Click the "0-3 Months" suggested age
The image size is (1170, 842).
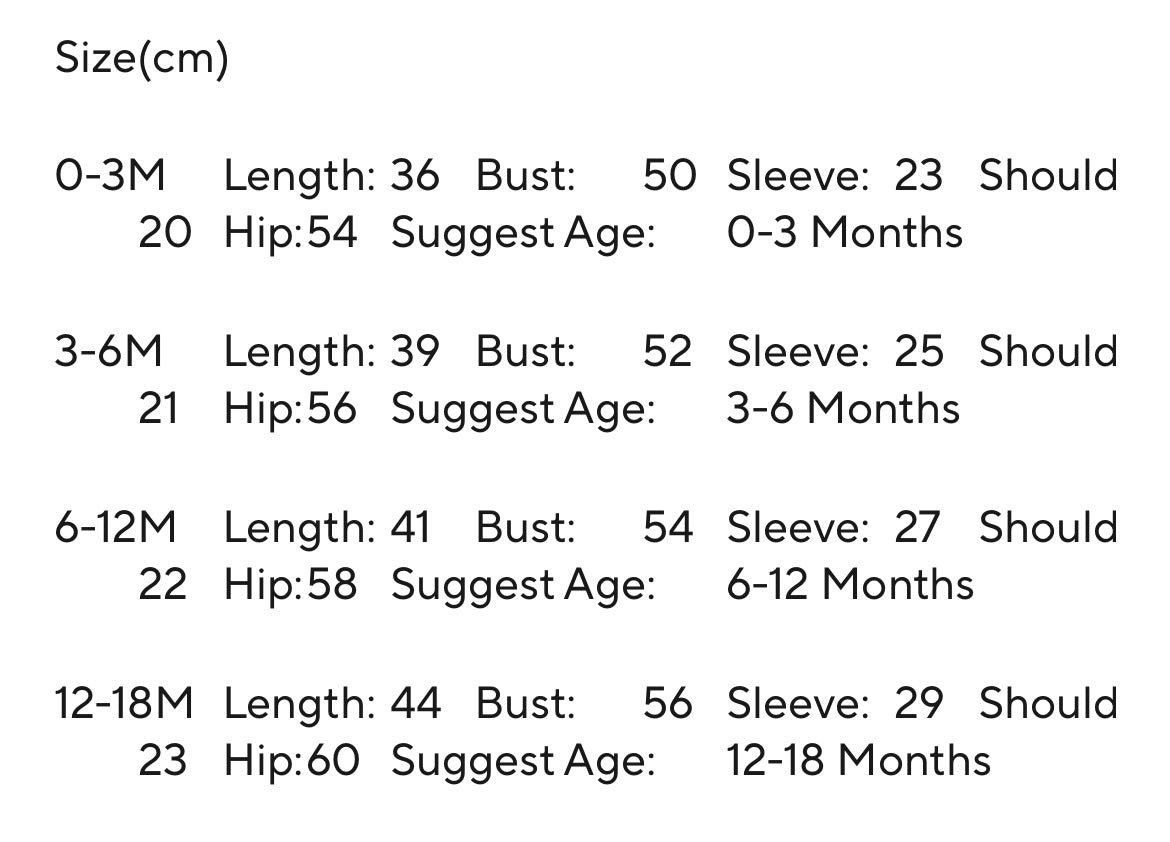click(844, 233)
